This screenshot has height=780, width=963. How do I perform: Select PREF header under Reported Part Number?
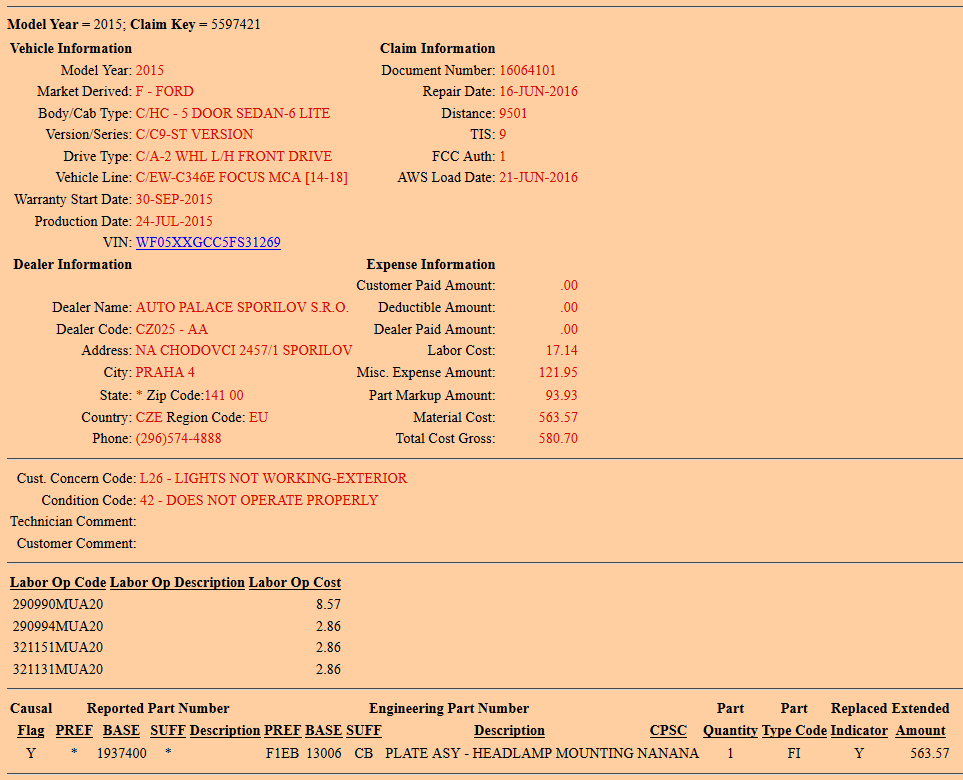[74, 730]
